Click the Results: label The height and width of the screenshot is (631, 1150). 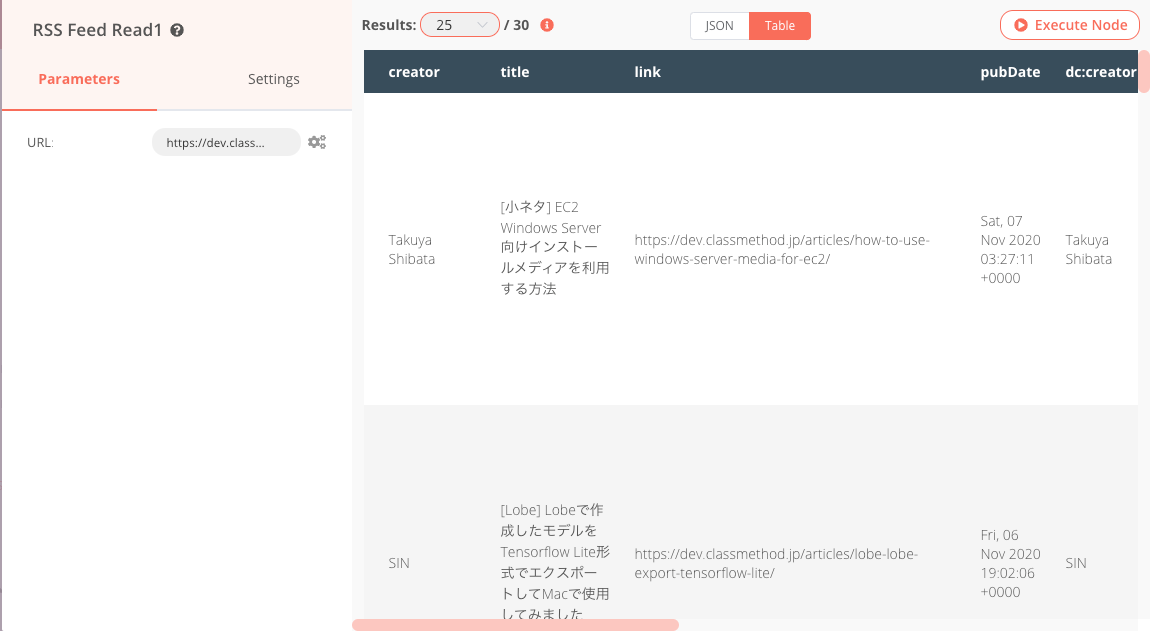[389, 25]
